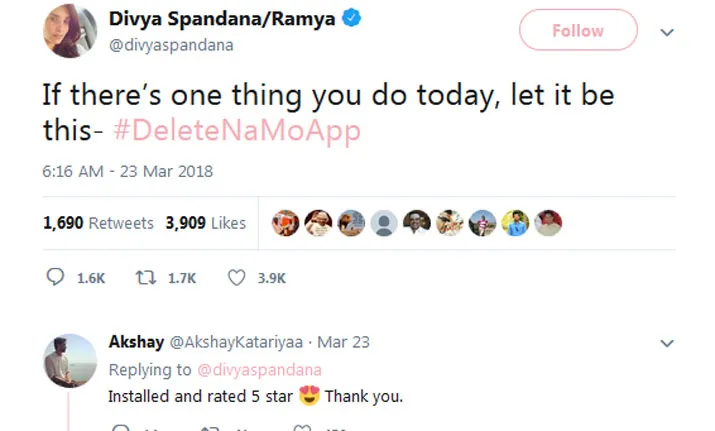
Task: Open Akshay's profile avatar
Action: pyautogui.click(x=70, y=360)
